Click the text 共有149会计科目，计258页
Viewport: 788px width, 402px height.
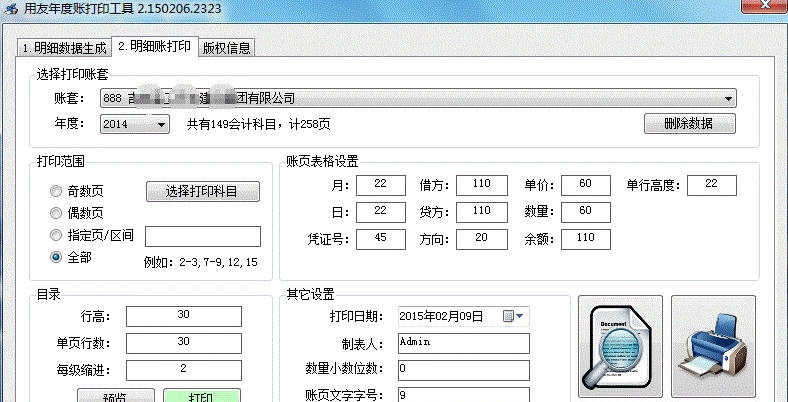[x=258, y=124]
